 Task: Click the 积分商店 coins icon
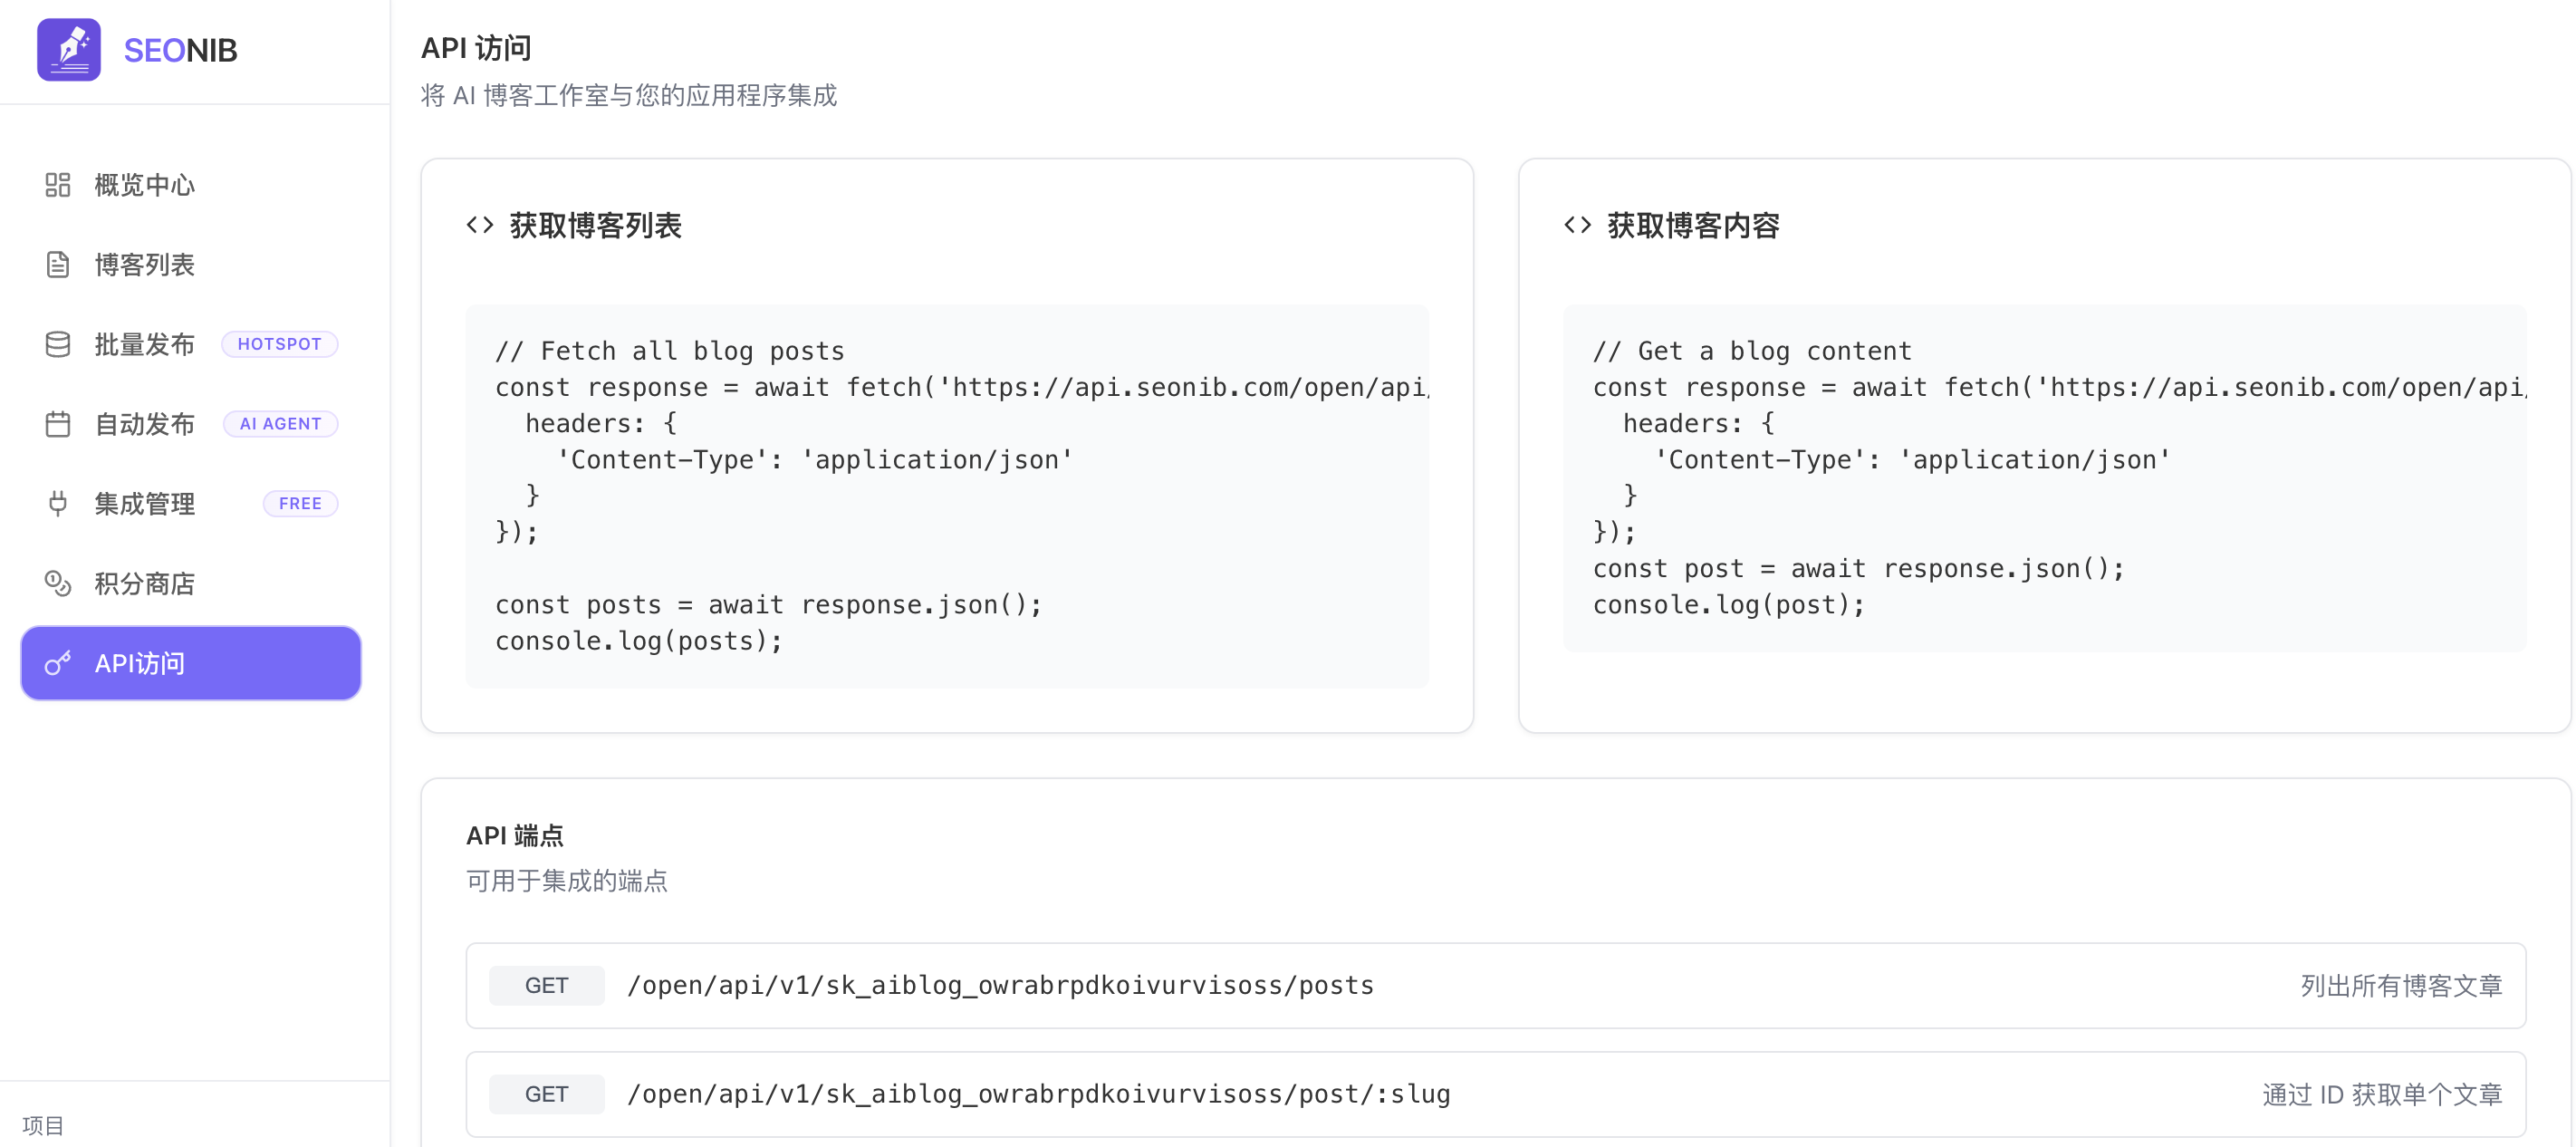click(58, 583)
